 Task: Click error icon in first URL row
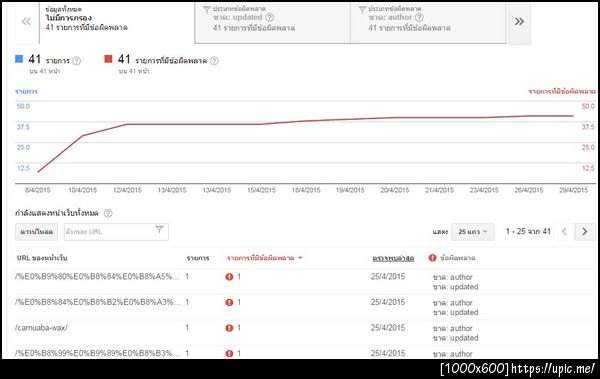pyautogui.click(x=229, y=277)
